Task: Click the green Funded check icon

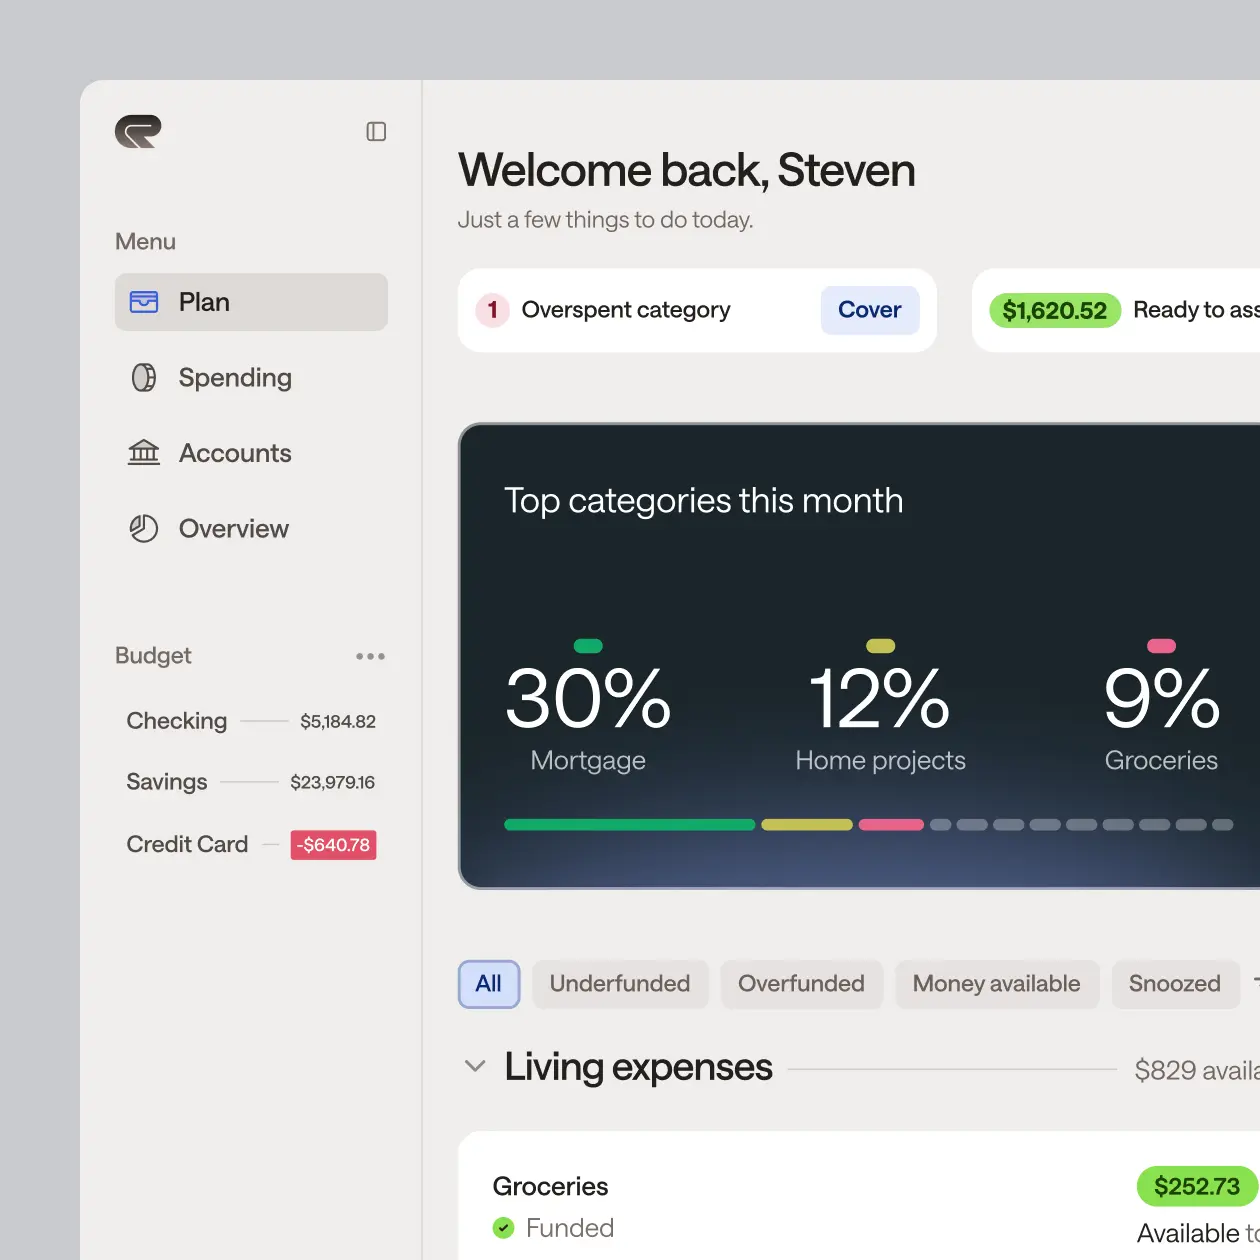Action: (504, 1228)
